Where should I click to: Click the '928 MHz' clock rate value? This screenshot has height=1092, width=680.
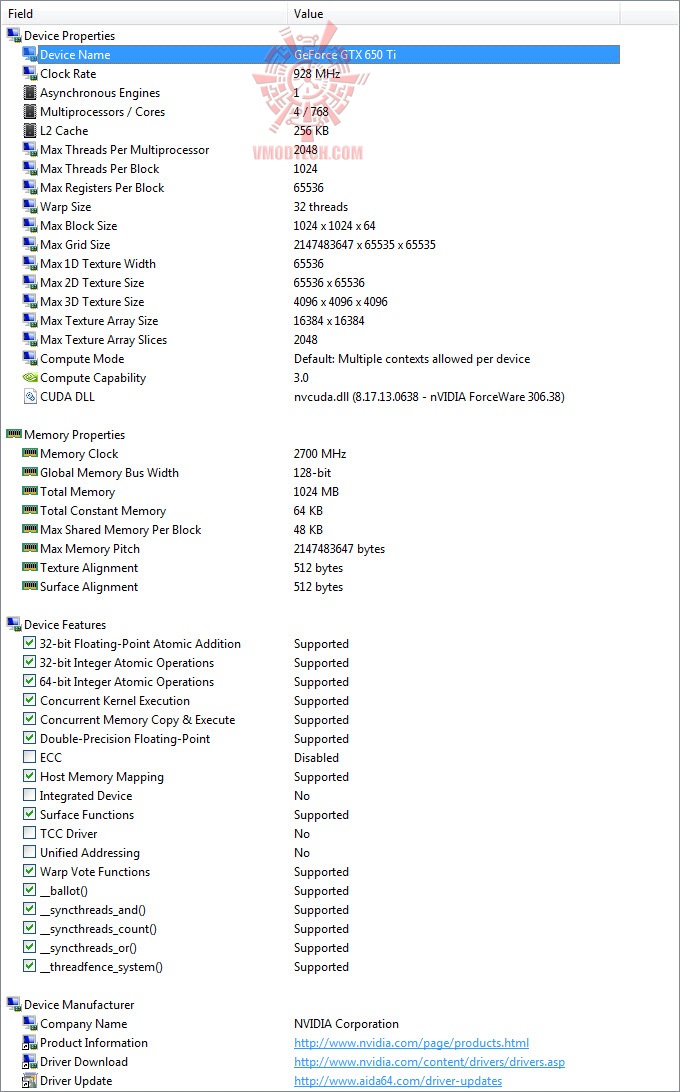point(317,73)
